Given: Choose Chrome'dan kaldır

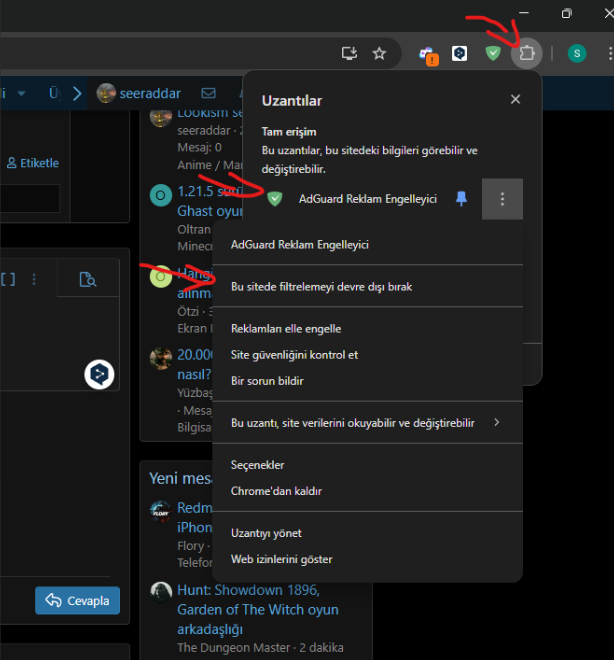Looking at the screenshot, I should (367, 491).
